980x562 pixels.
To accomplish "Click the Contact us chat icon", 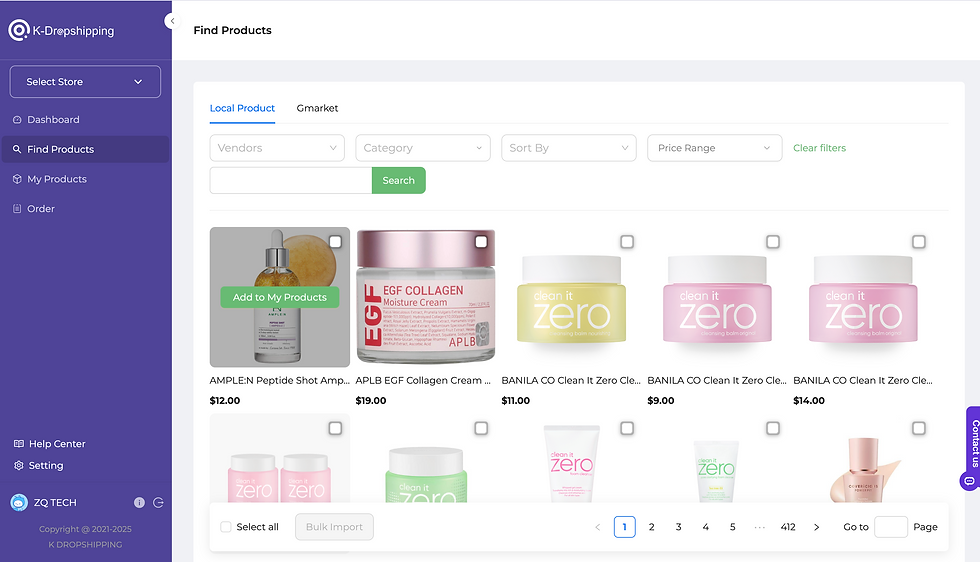I will (x=969, y=481).
